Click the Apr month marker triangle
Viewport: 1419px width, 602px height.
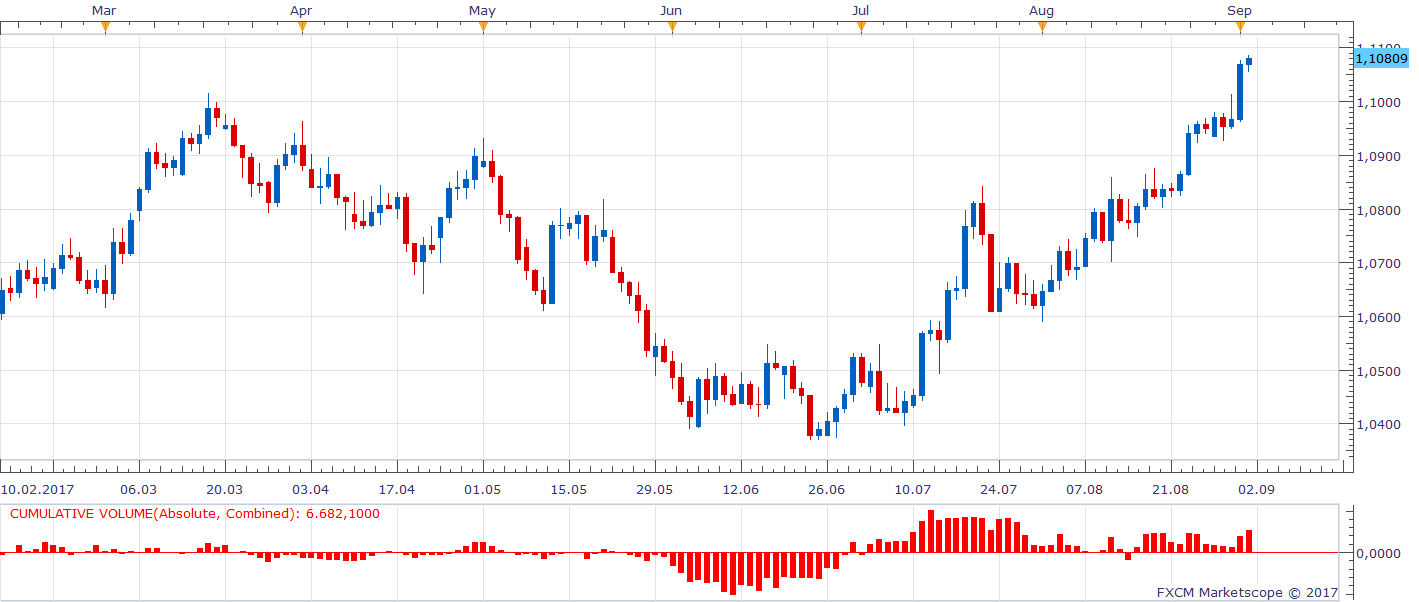(x=302, y=27)
